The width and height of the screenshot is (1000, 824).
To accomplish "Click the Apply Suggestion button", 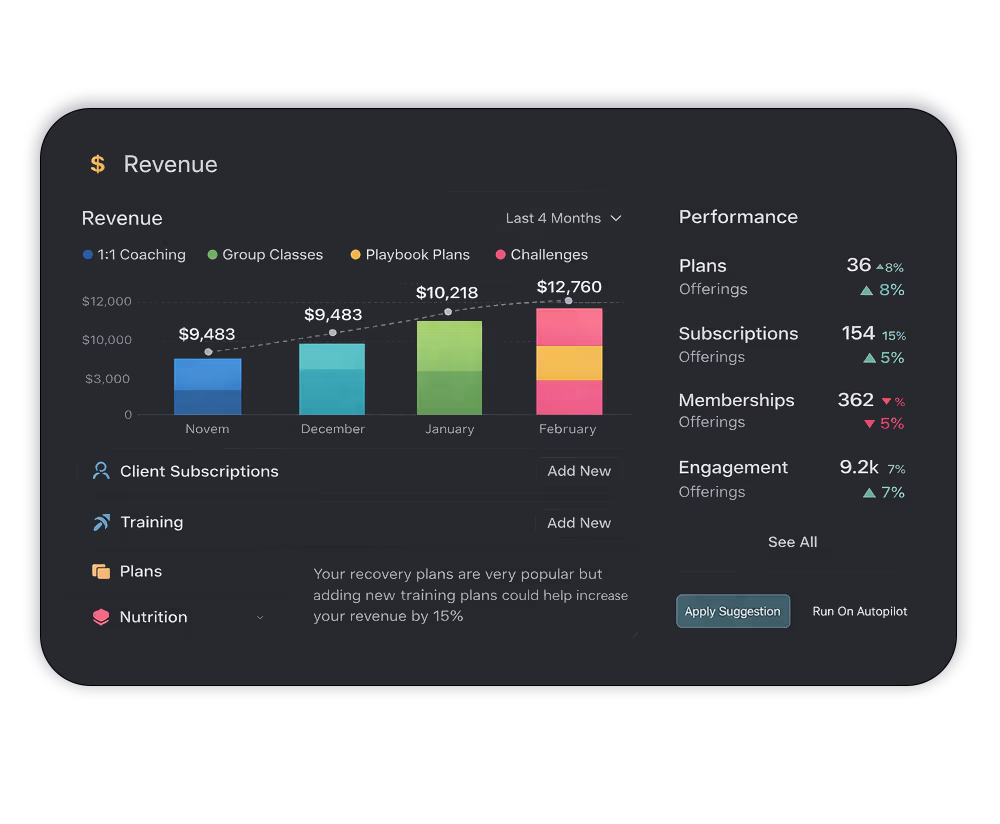I will [733, 612].
